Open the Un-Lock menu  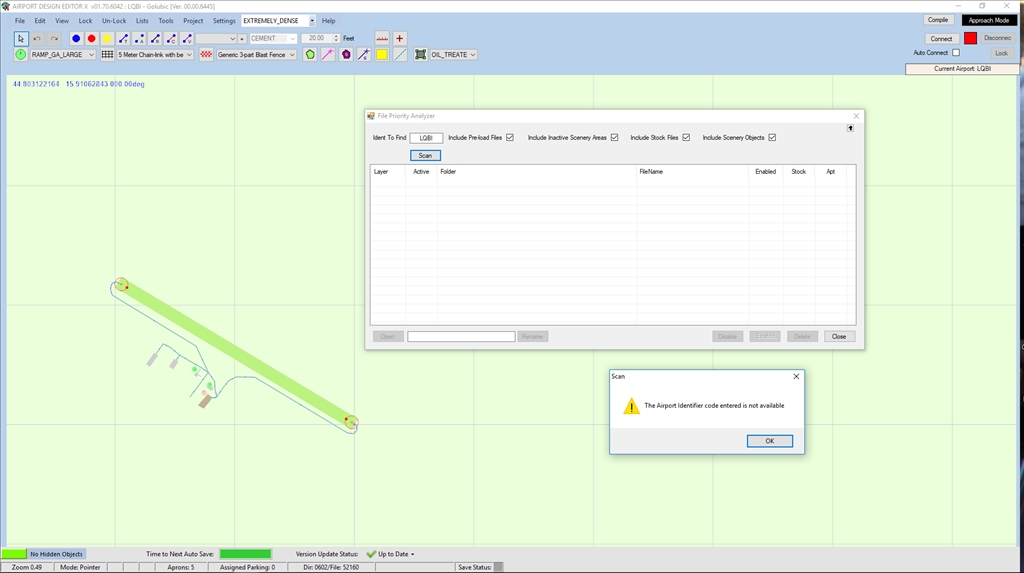[114, 21]
